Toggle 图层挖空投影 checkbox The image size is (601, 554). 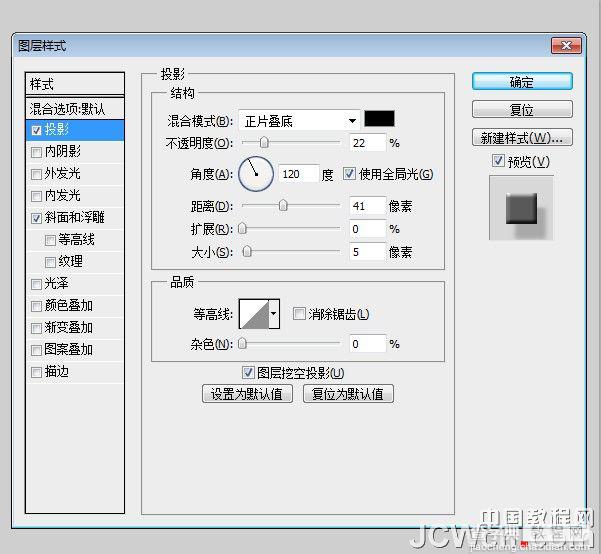pos(248,372)
